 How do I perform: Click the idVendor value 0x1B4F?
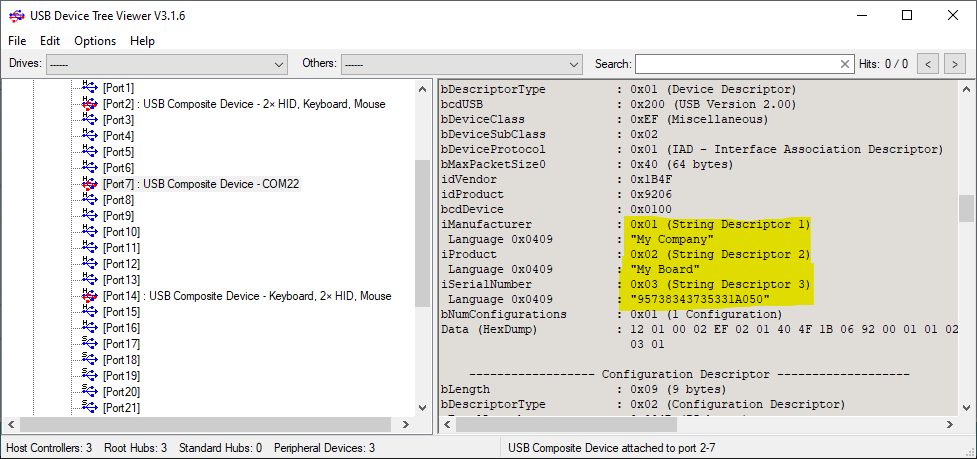point(651,179)
